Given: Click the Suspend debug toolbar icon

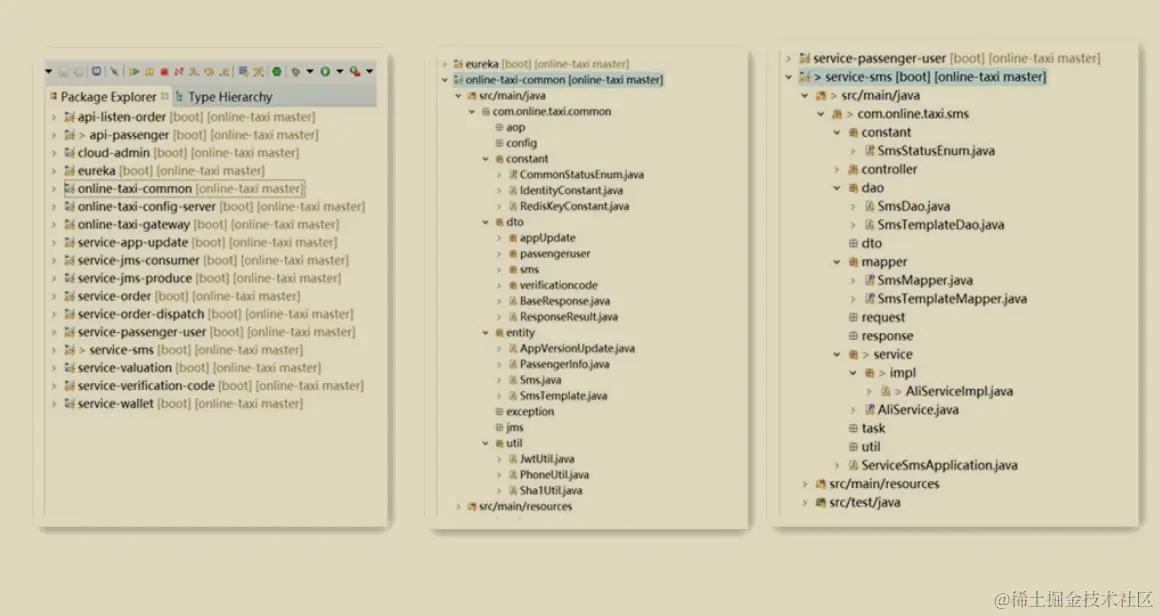Looking at the screenshot, I should pos(149,72).
